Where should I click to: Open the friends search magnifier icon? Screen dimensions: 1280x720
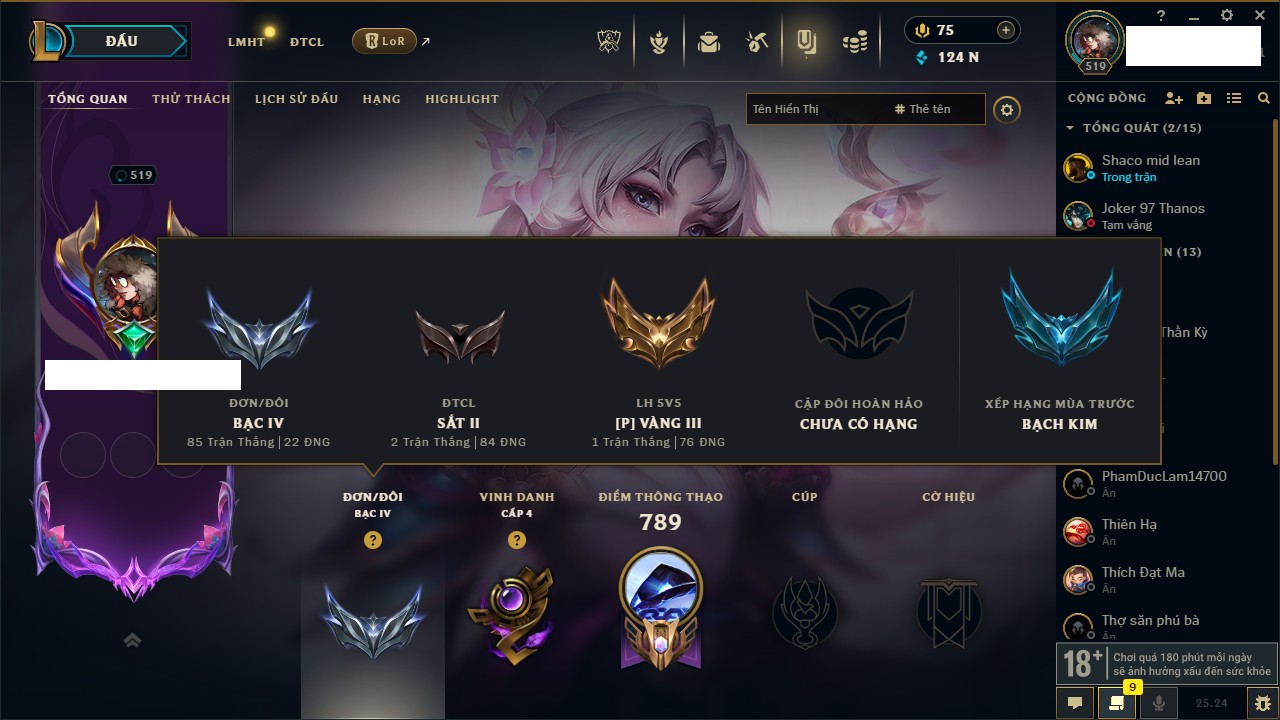1263,98
